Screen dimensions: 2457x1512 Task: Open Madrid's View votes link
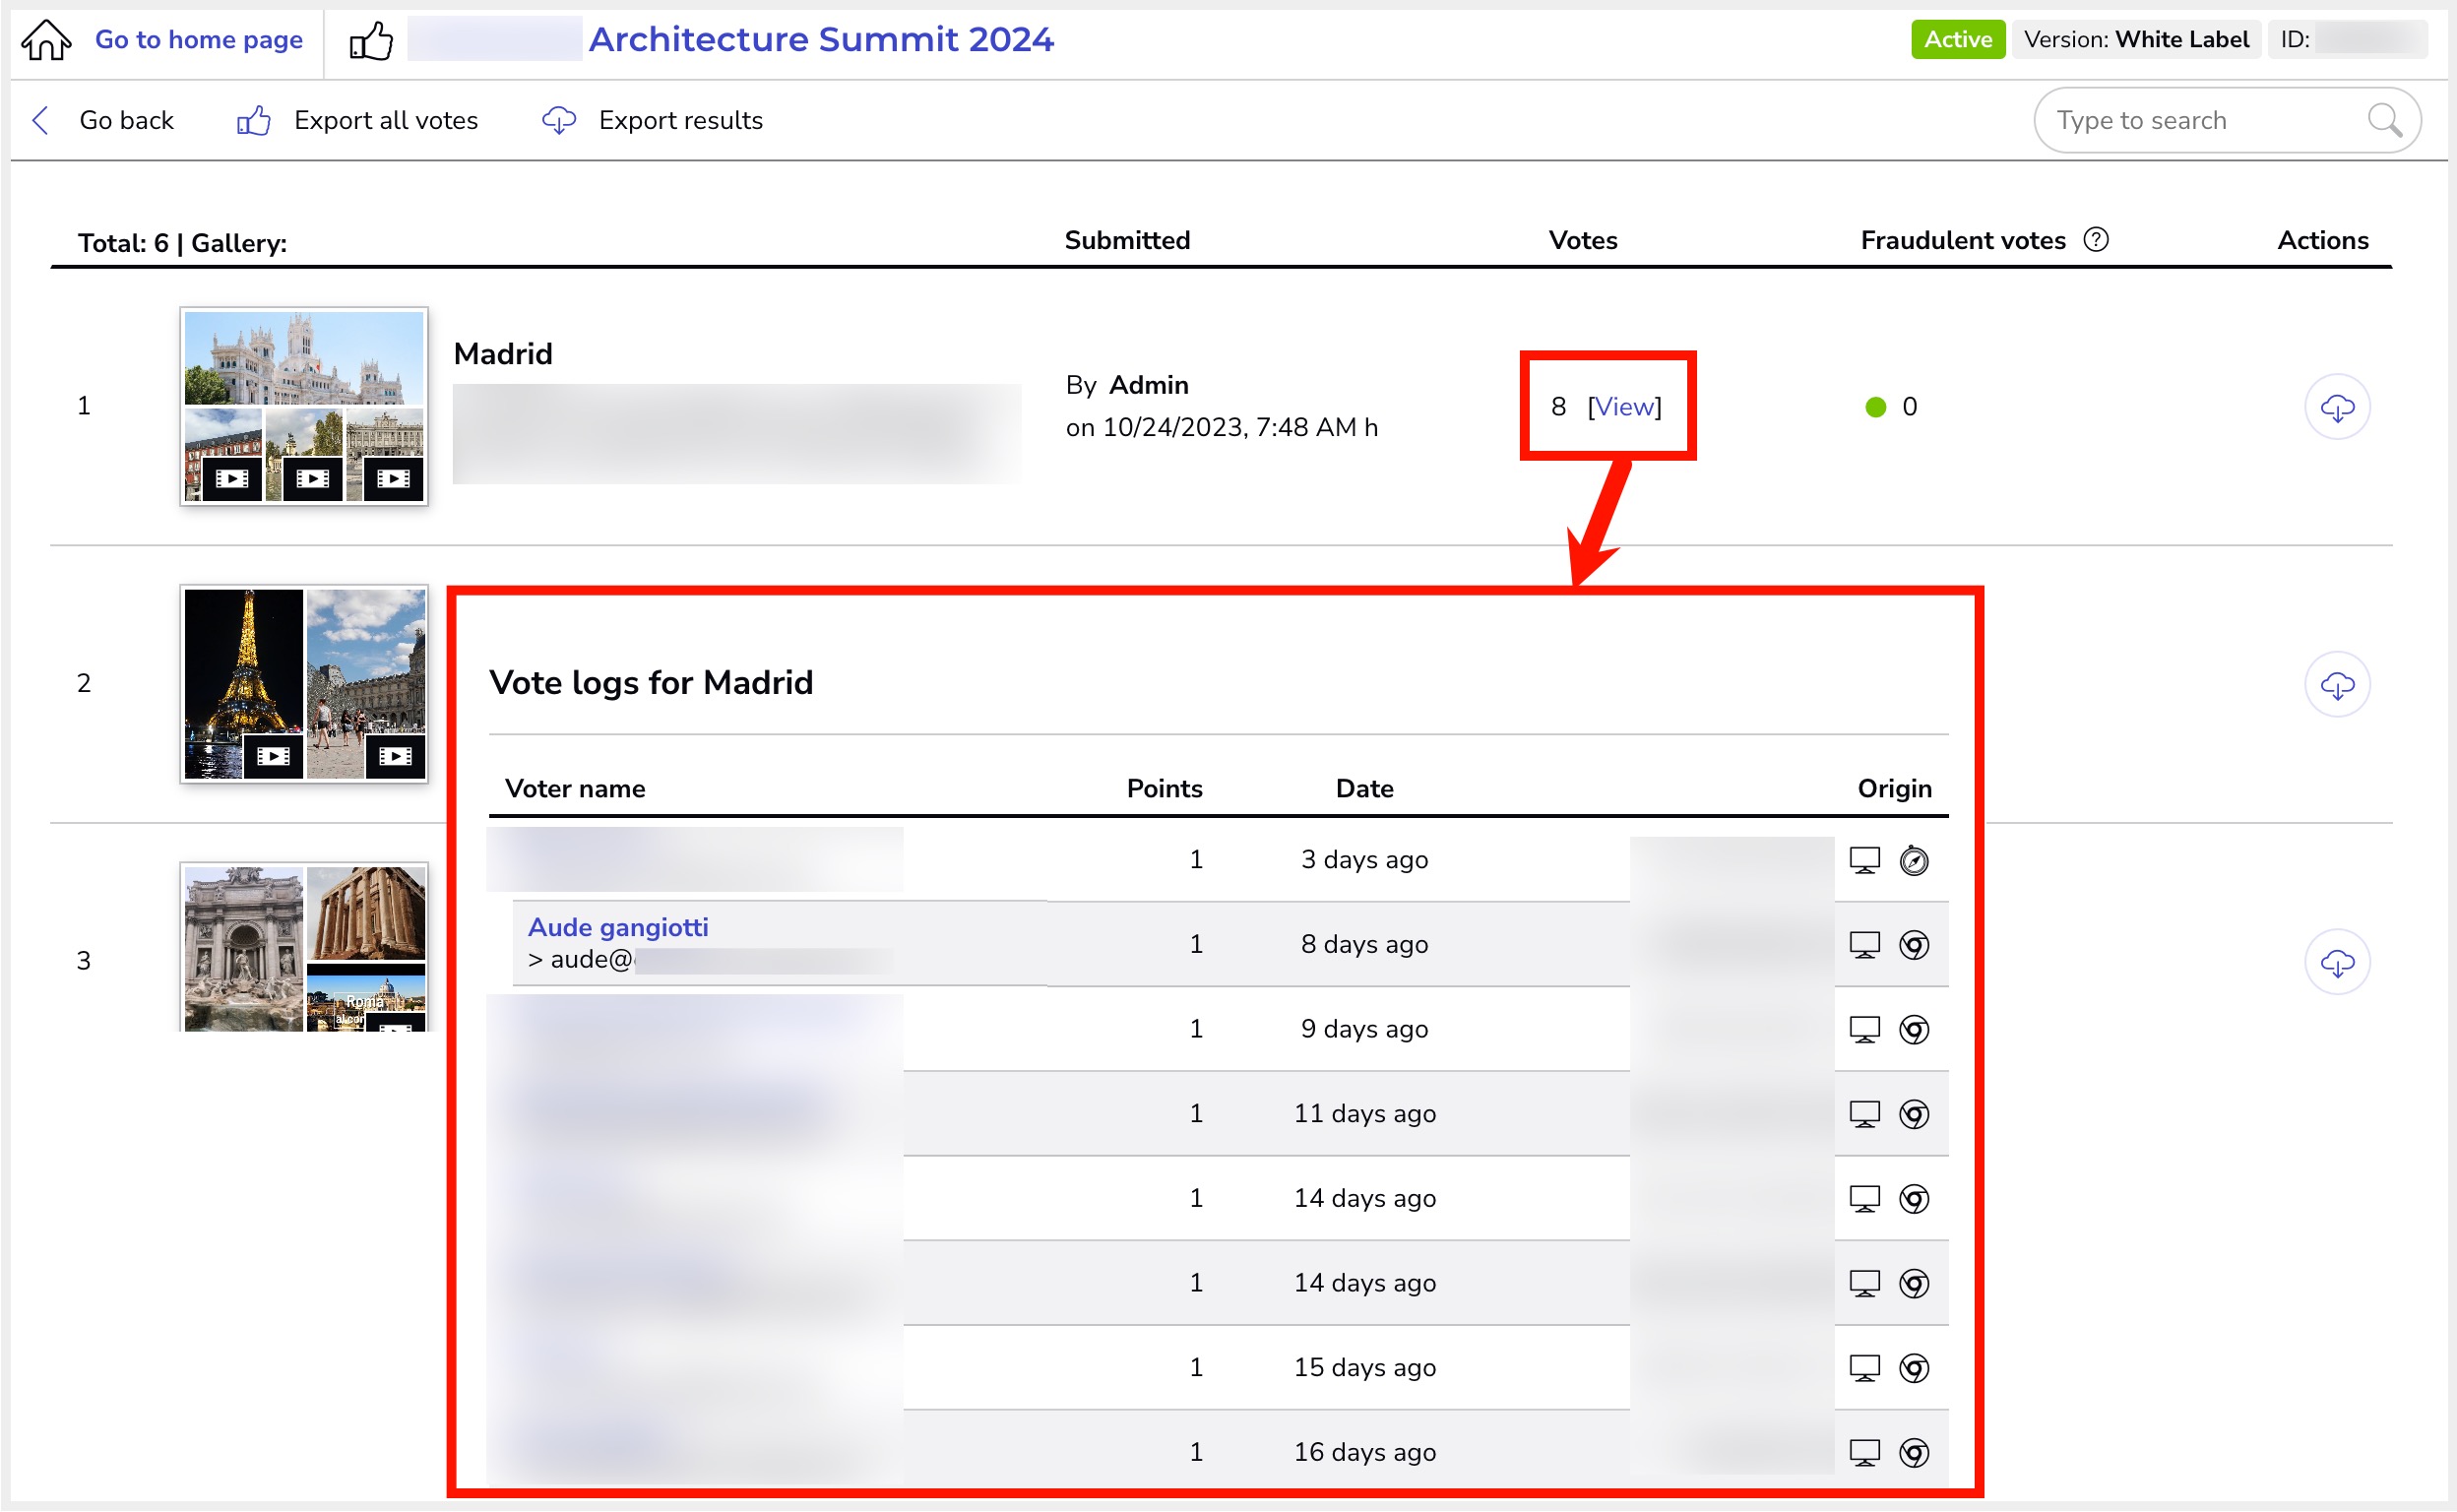point(1624,407)
